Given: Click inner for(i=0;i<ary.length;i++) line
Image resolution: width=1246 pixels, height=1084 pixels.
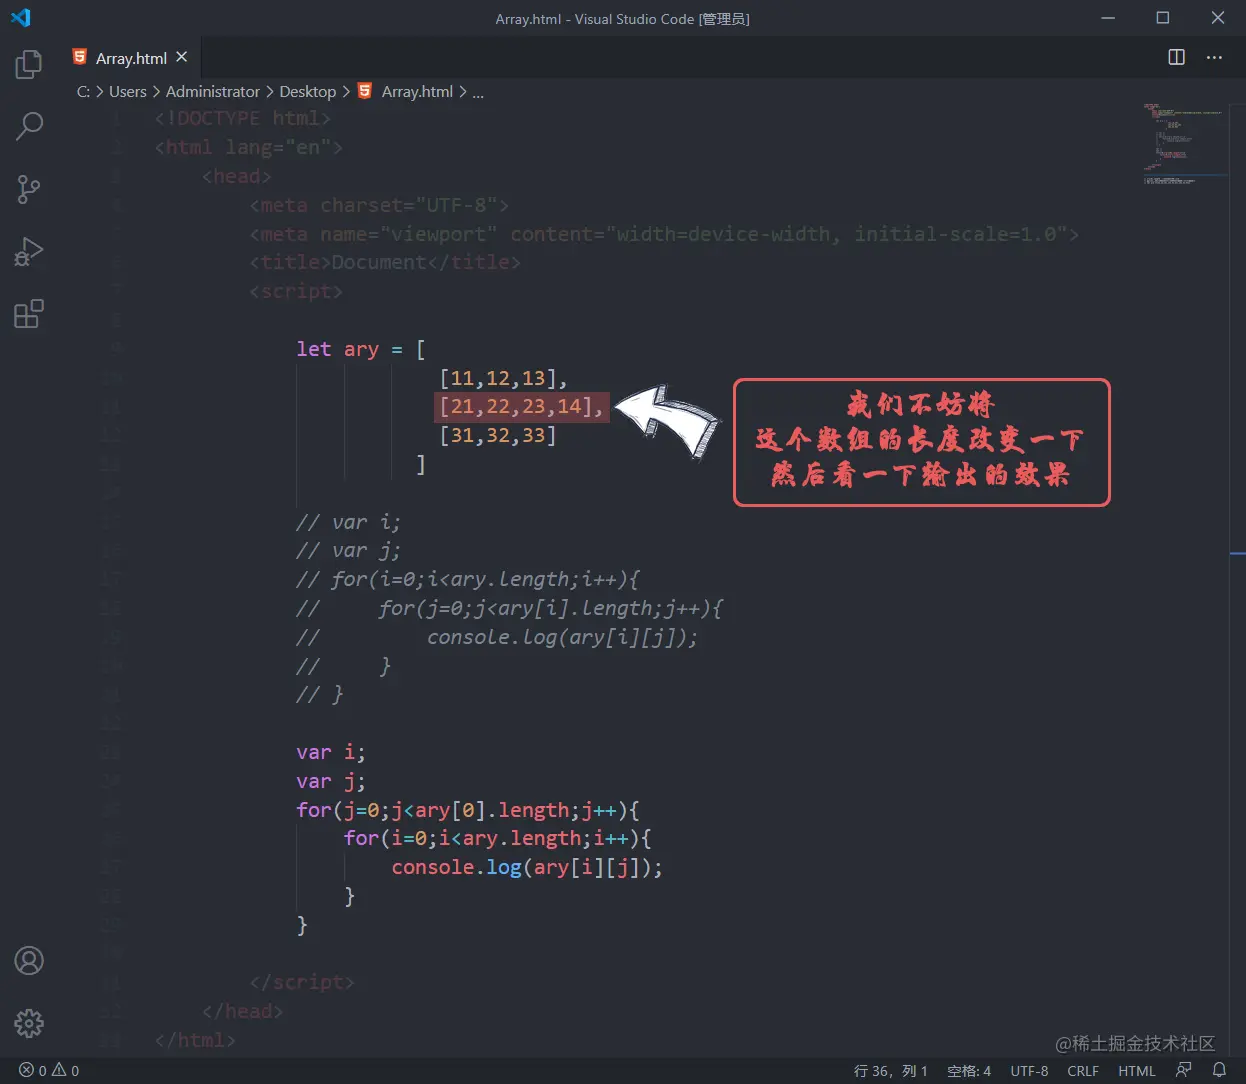Looking at the screenshot, I should (x=497, y=838).
